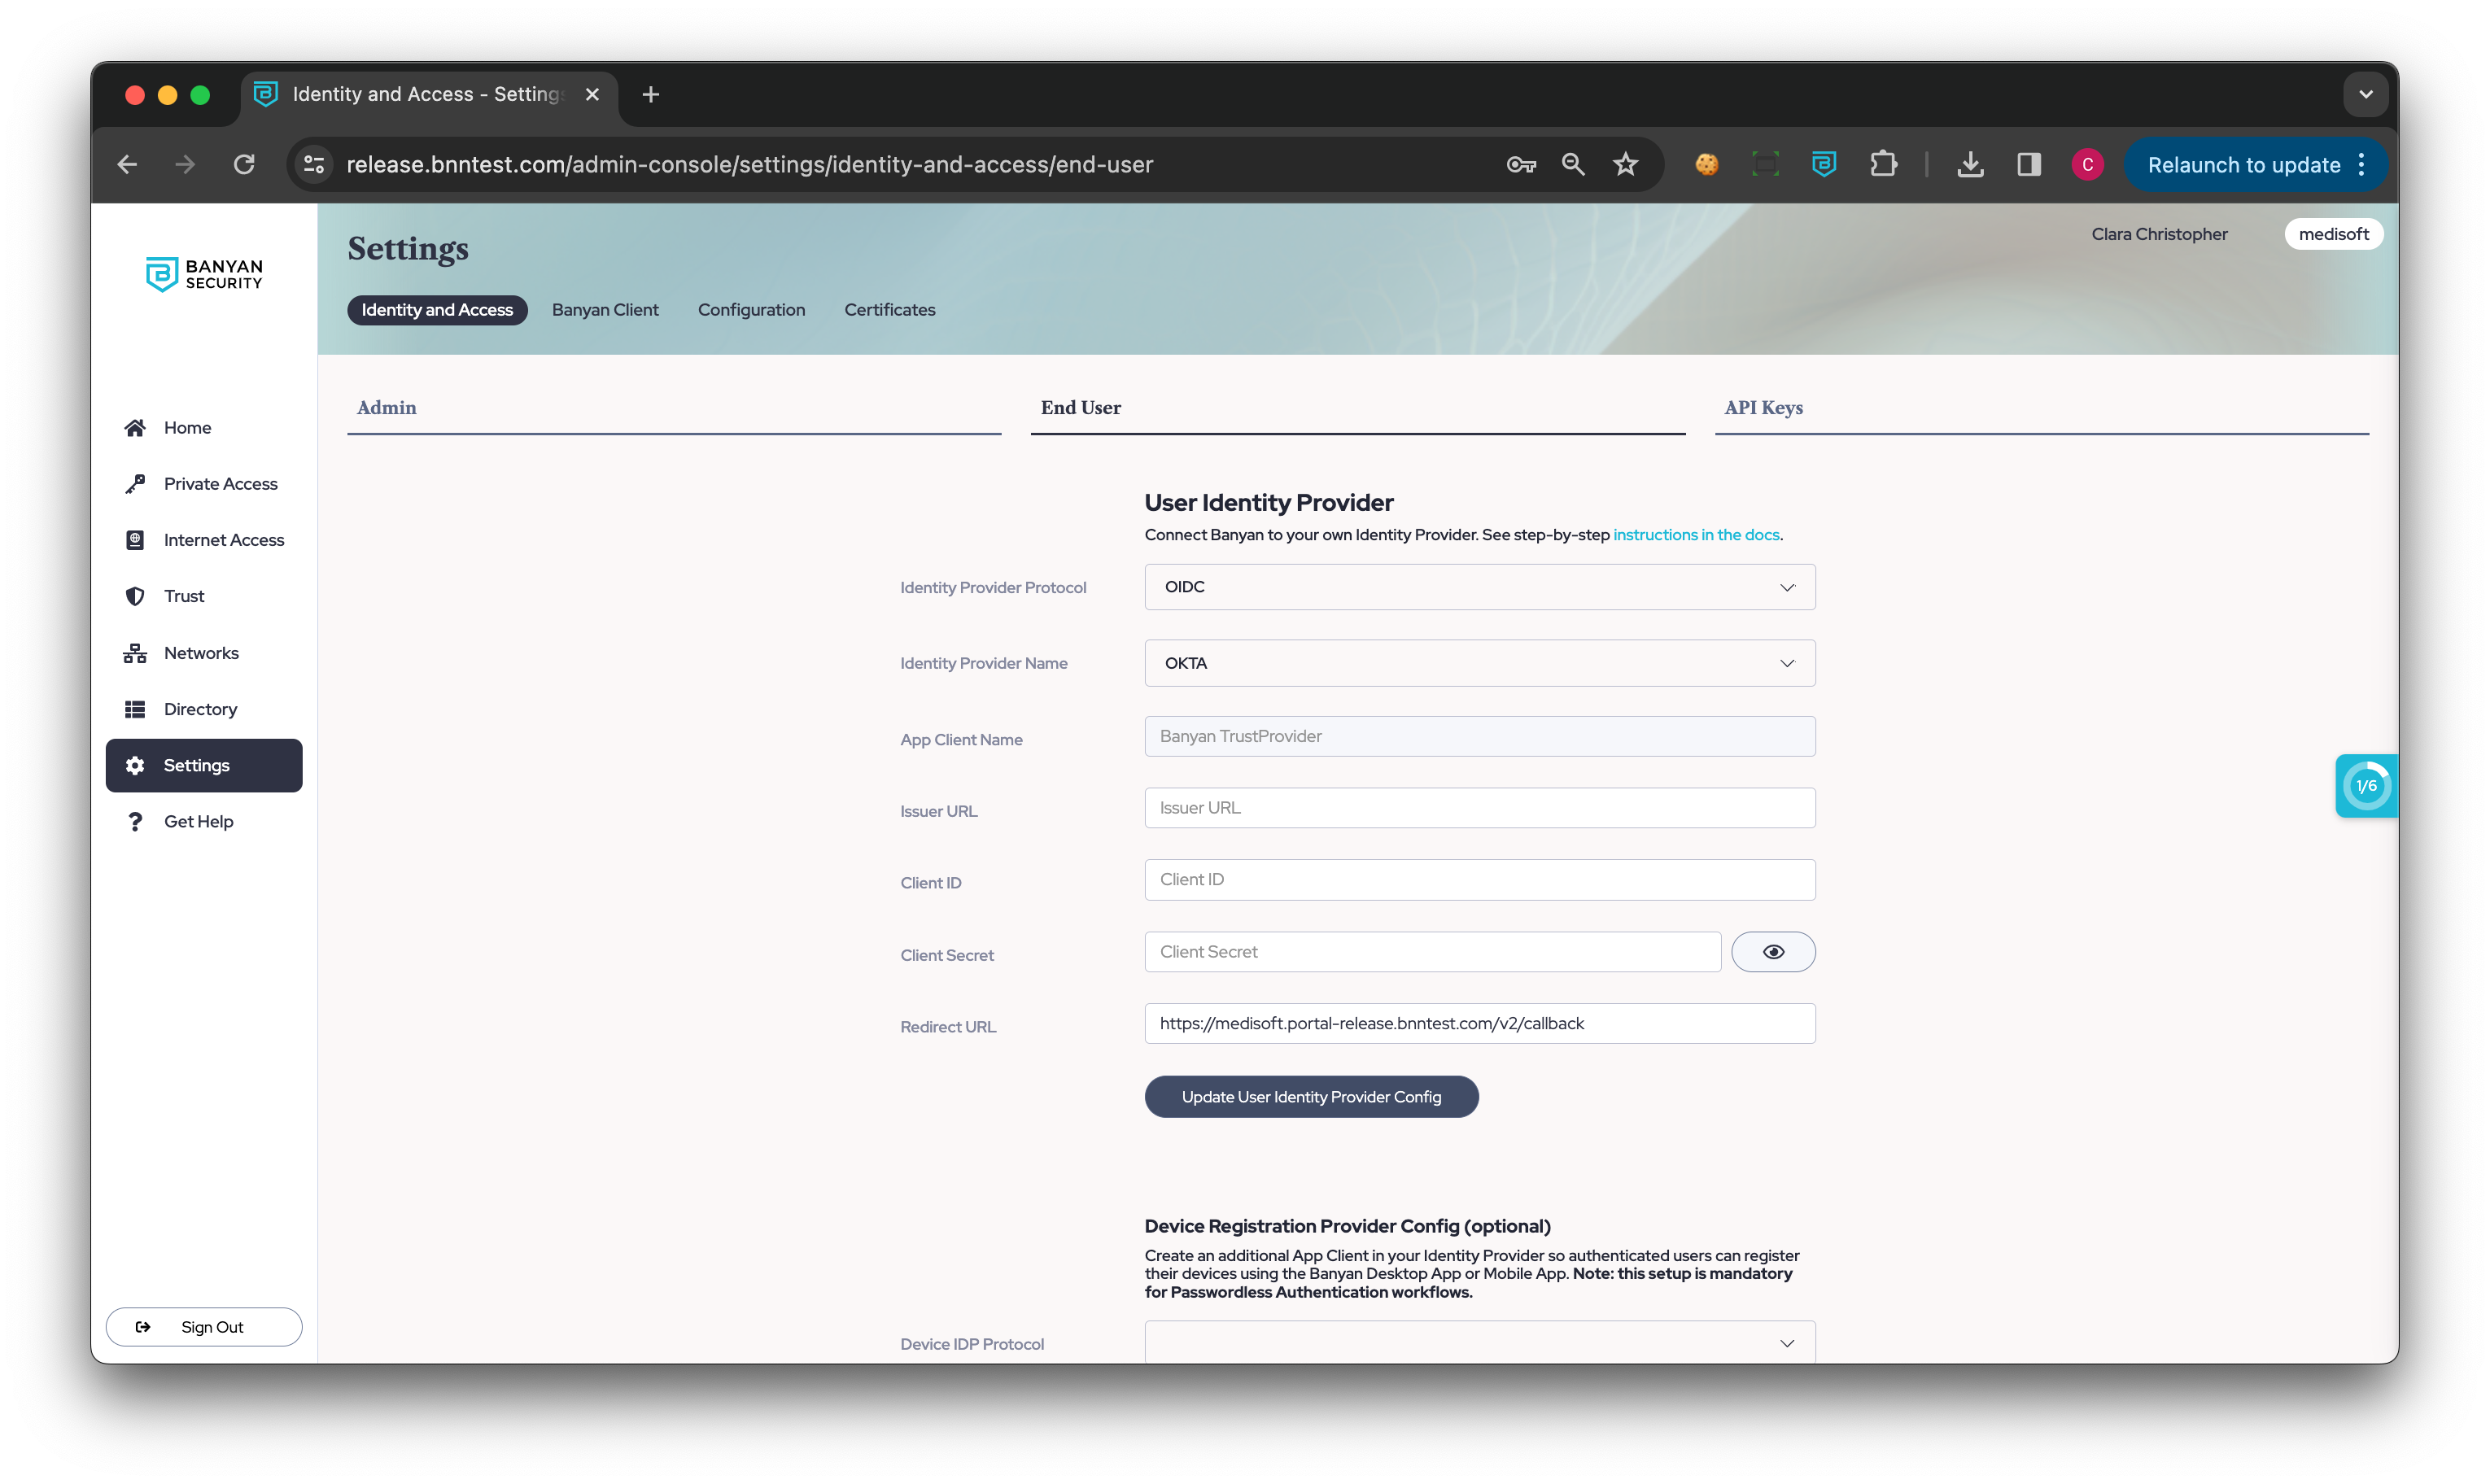
Task: Open browser extensions puzzle icon
Action: pos(1883,164)
